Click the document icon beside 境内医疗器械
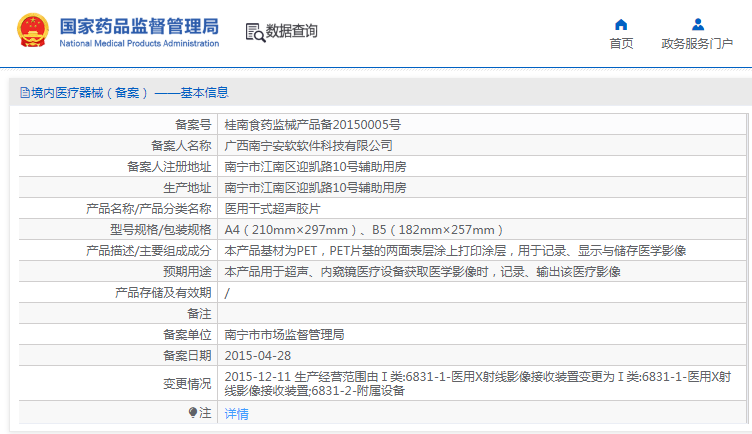Image resolution: width=752 pixels, height=434 pixels. pos(24,93)
